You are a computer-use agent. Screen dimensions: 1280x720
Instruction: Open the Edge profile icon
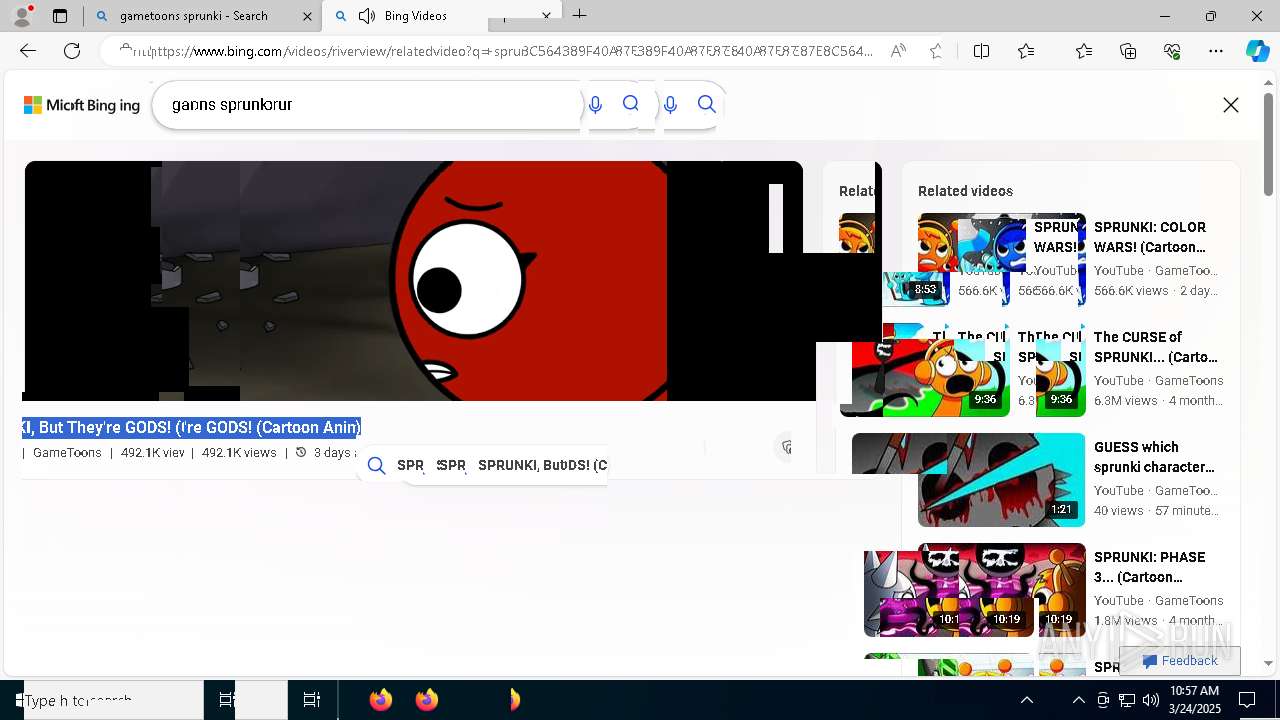[22, 16]
